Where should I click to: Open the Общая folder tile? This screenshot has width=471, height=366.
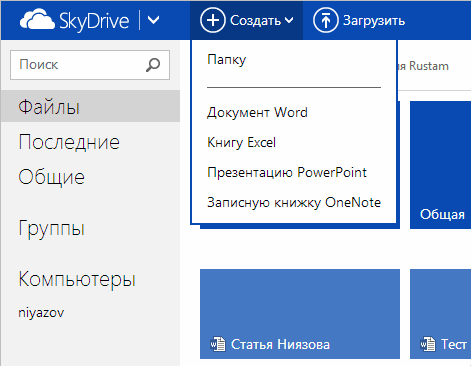tap(440, 165)
